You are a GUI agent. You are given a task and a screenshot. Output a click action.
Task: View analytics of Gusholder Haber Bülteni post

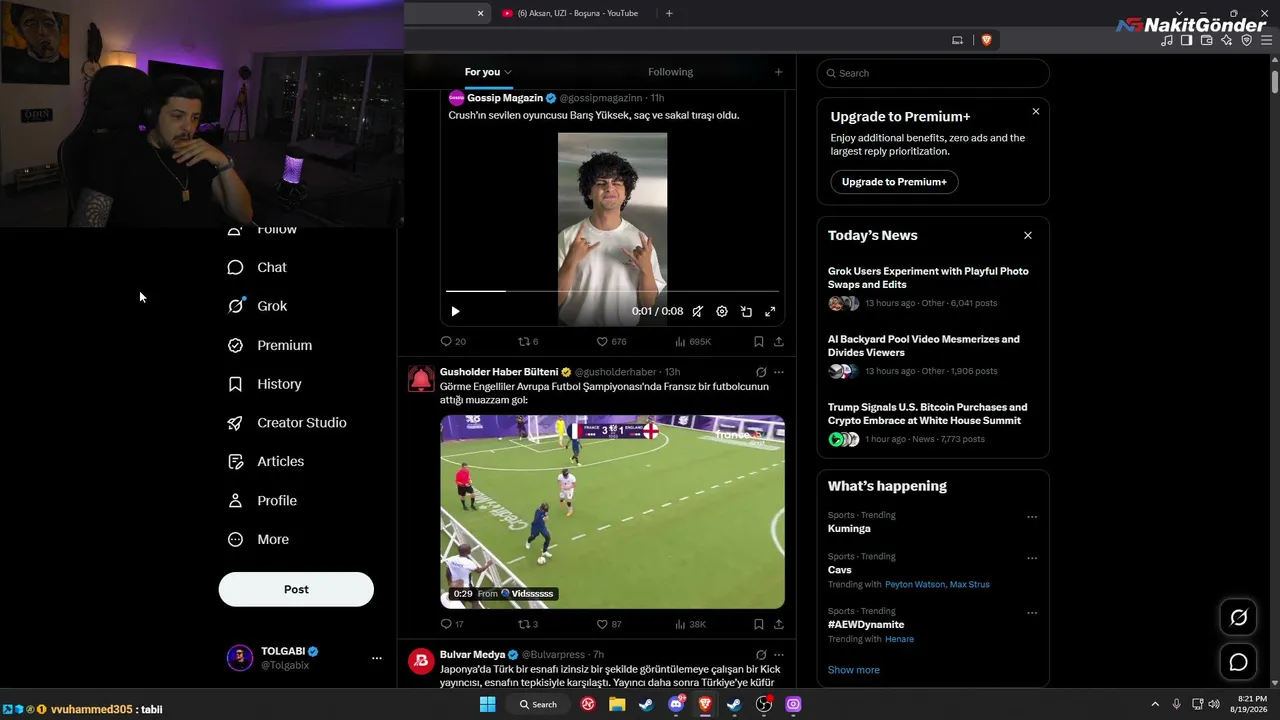pyautogui.click(x=691, y=624)
